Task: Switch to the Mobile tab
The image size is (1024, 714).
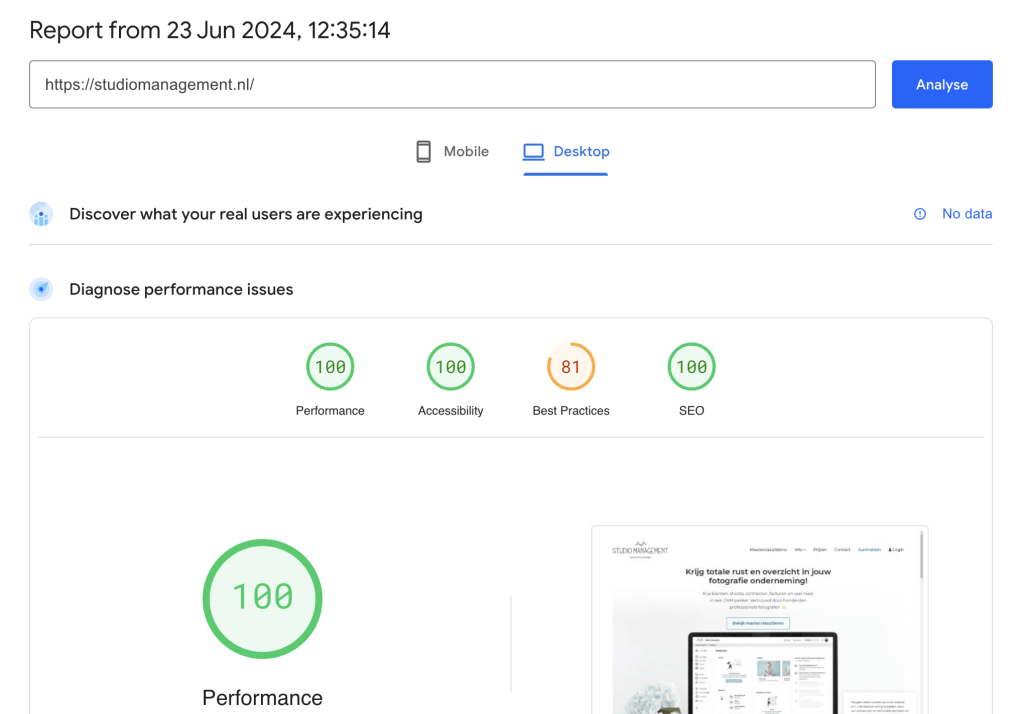Action: tap(452, 151)
